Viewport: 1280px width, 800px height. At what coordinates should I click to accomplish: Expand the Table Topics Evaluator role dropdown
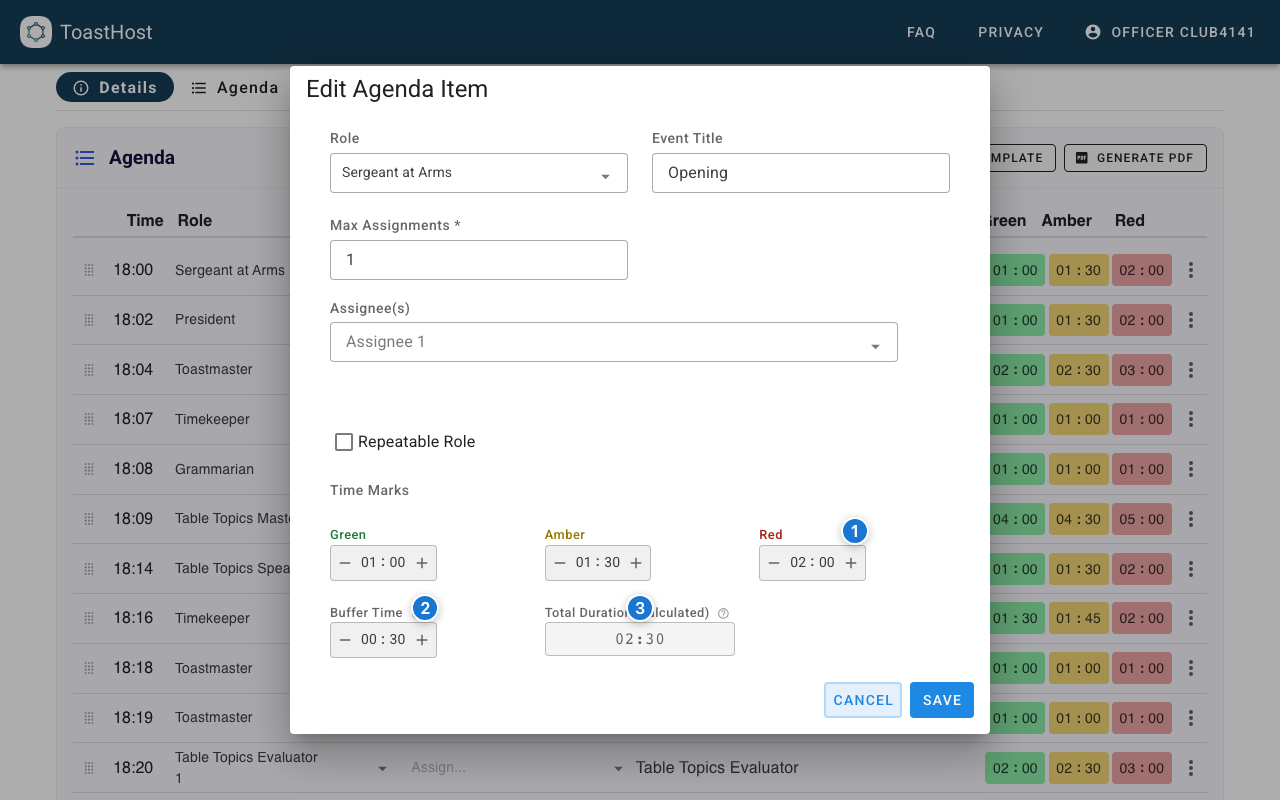382,768
